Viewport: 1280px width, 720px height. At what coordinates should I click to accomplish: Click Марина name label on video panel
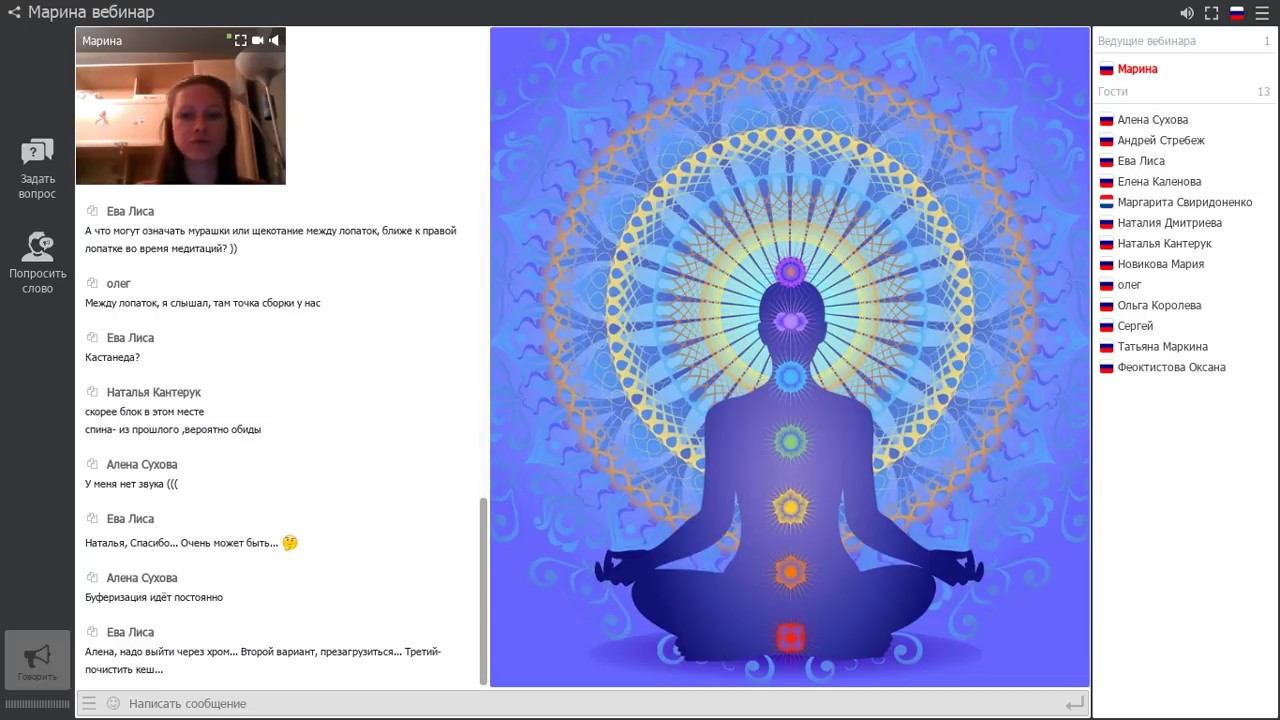(102, 41)
